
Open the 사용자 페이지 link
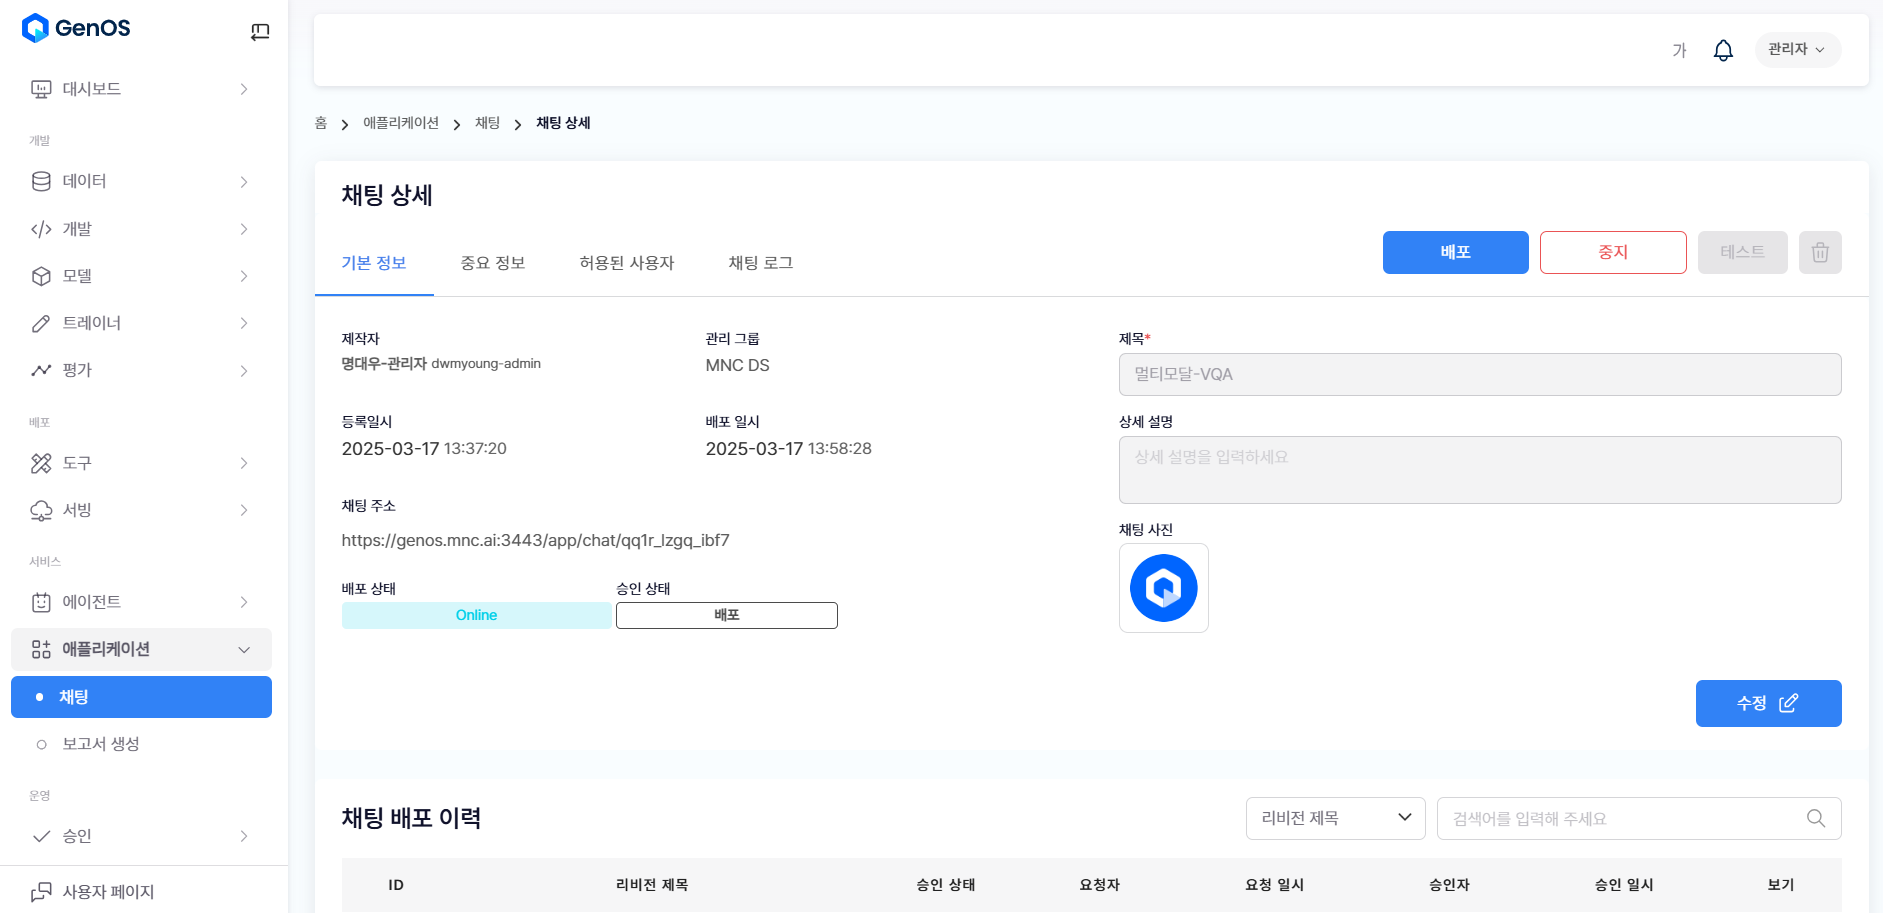pyautogui.click(x=108, y=891)
